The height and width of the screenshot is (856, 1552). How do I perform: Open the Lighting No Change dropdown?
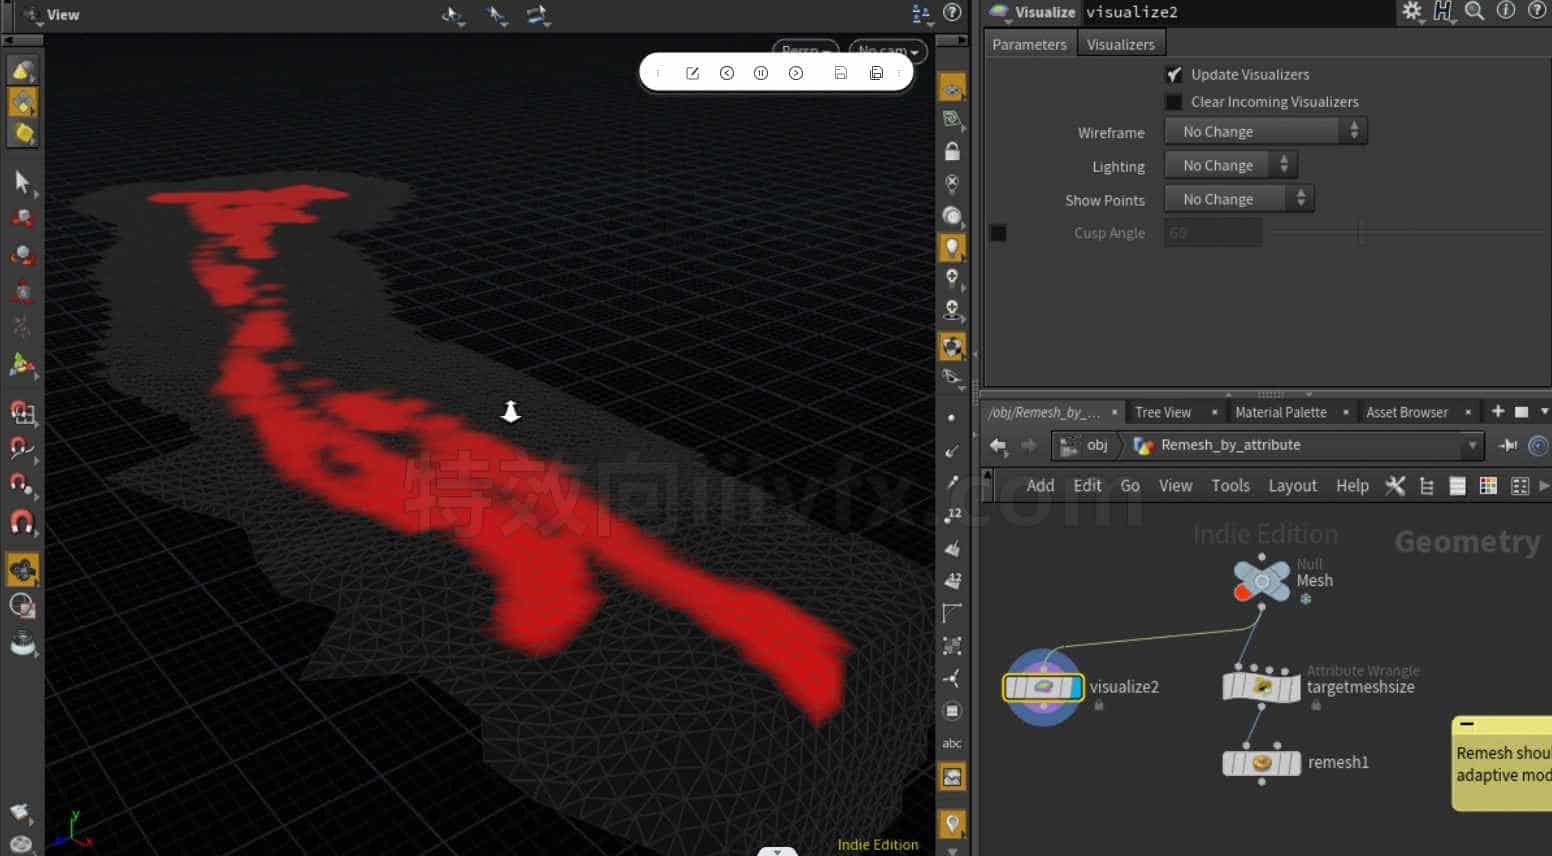pos(1231,166)
